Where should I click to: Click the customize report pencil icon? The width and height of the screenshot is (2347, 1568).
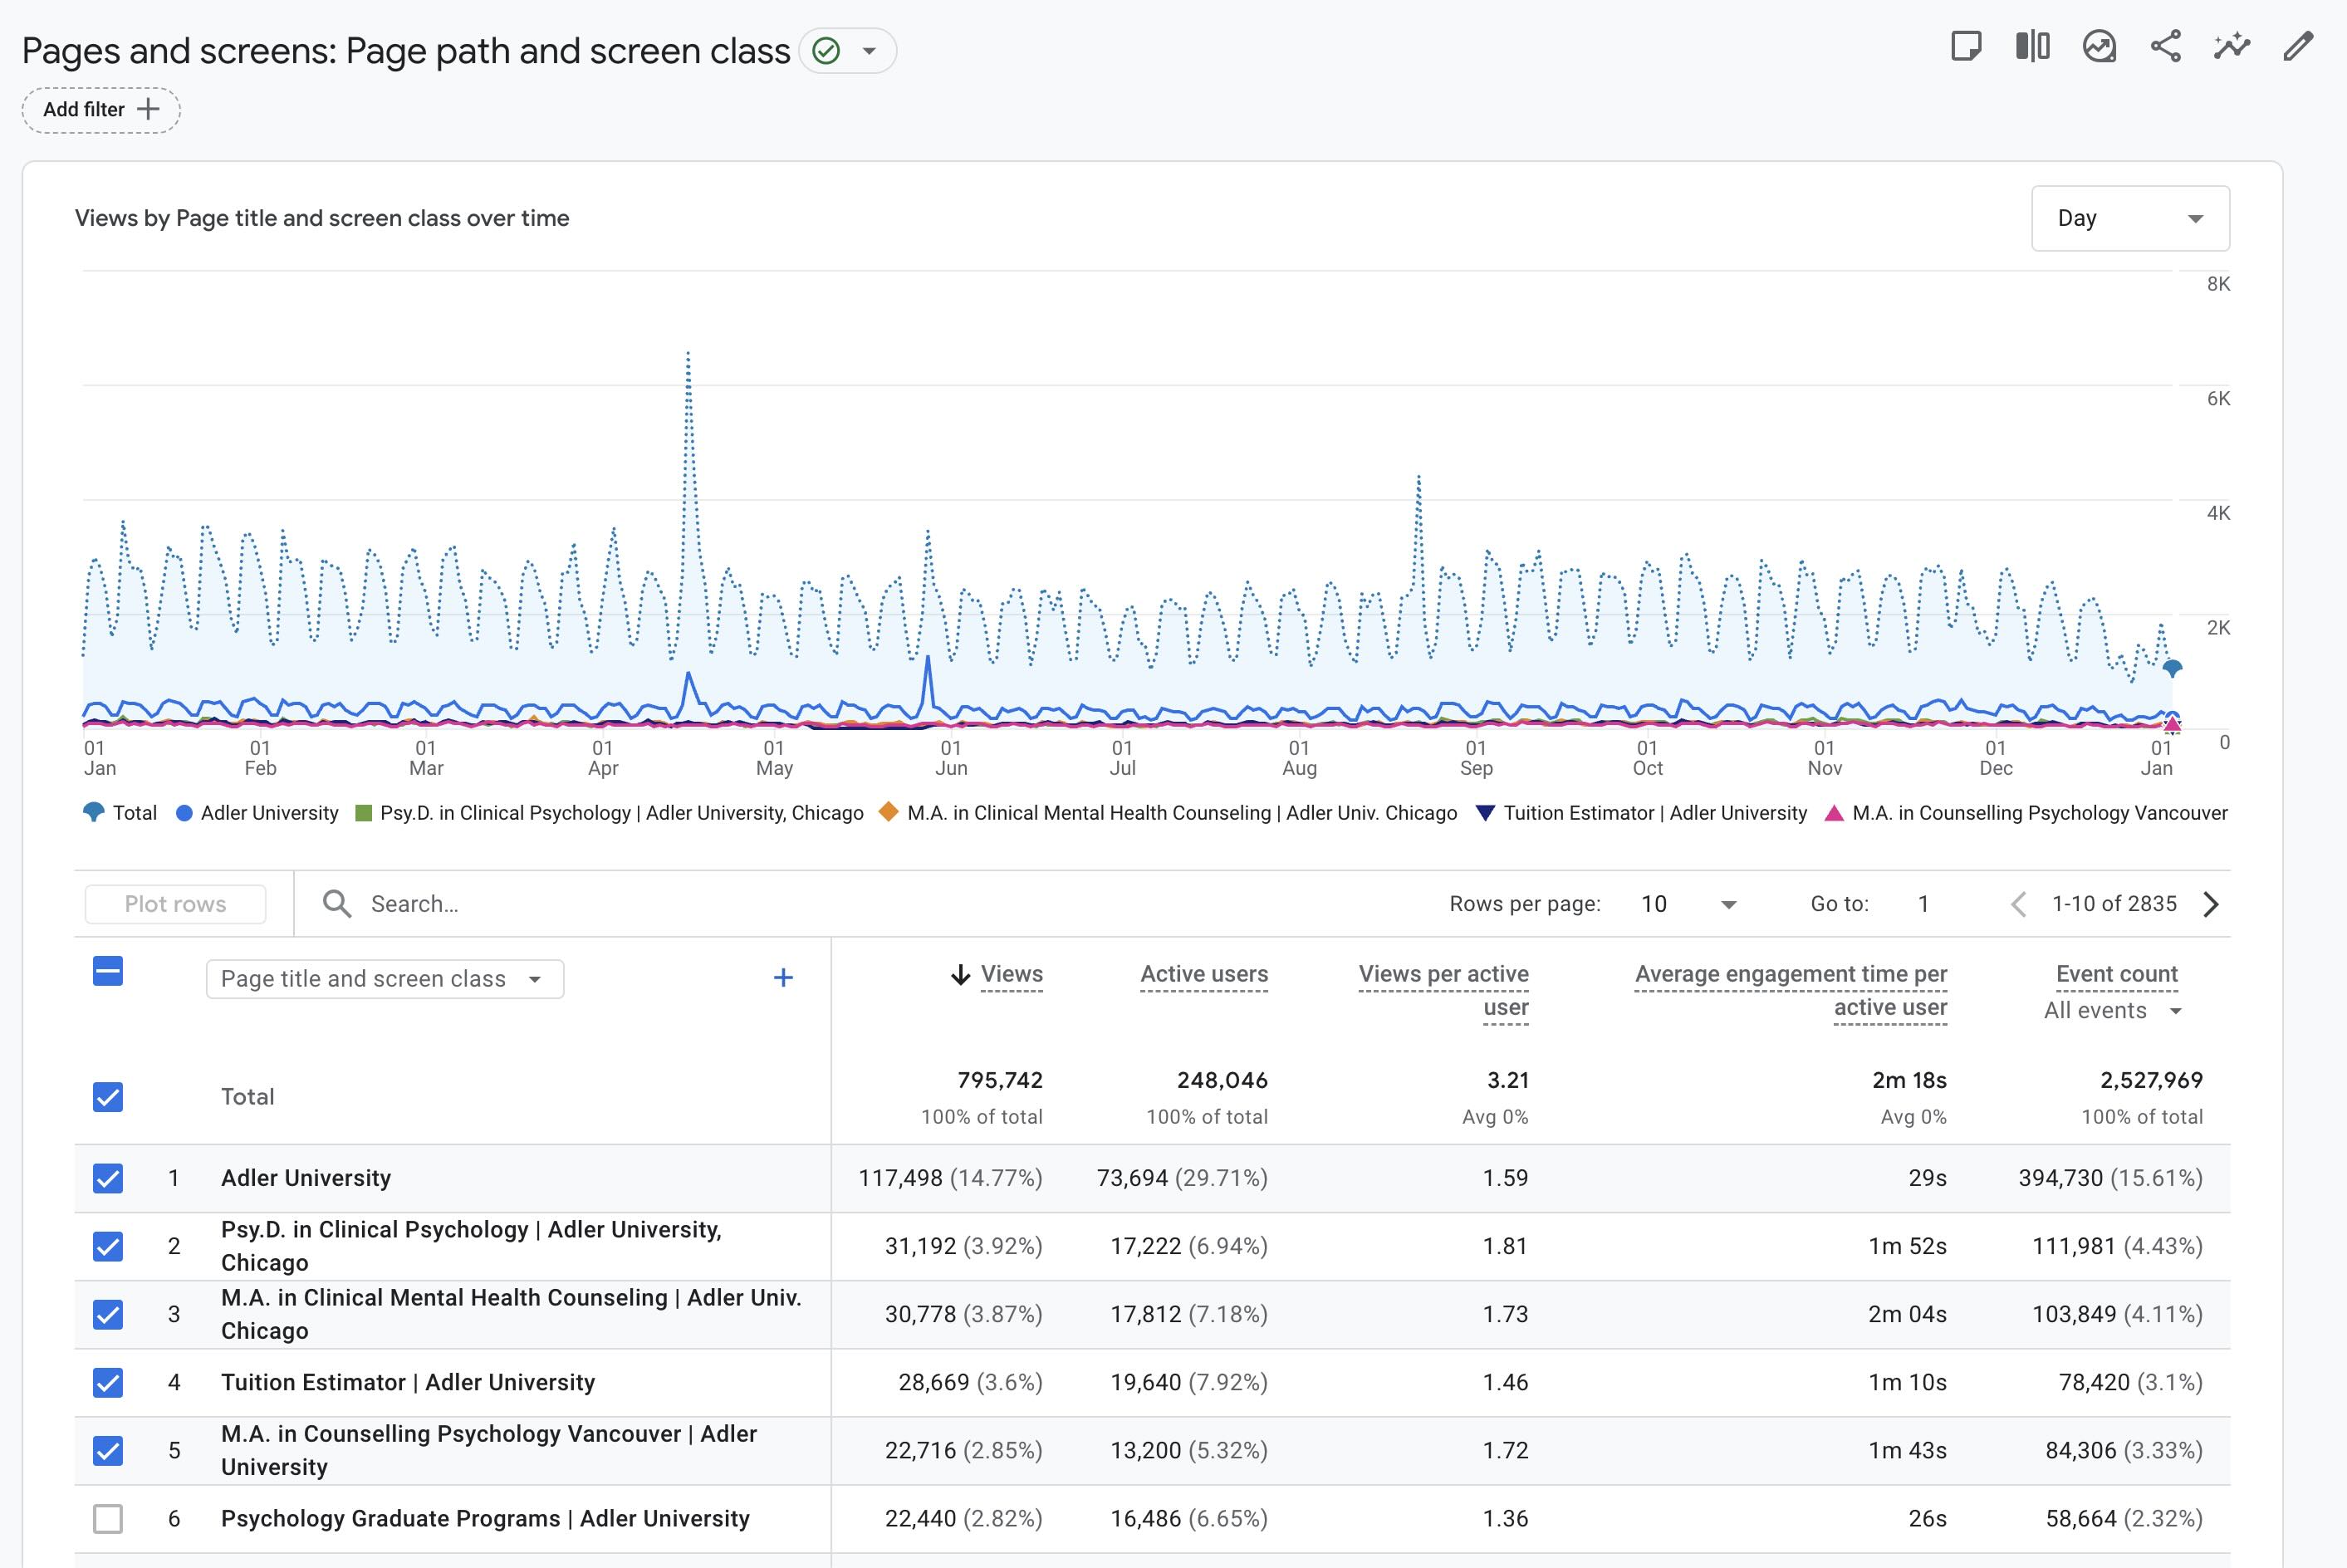[2298, 47]
